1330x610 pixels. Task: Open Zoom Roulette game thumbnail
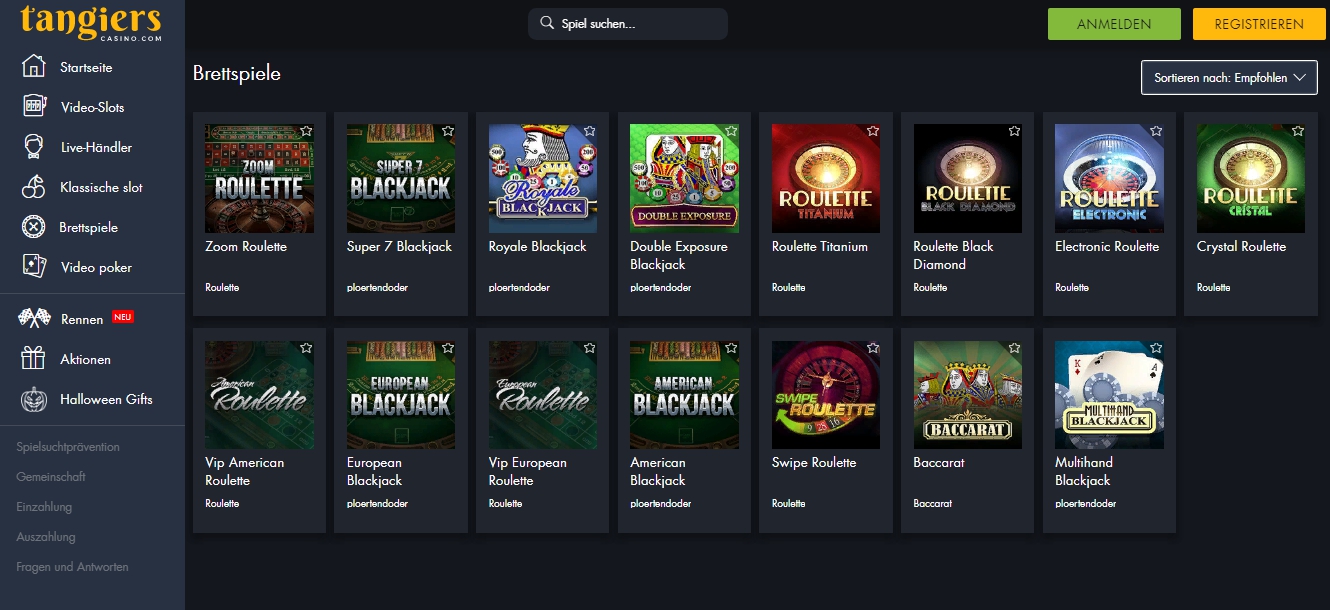tap(259, 178)
